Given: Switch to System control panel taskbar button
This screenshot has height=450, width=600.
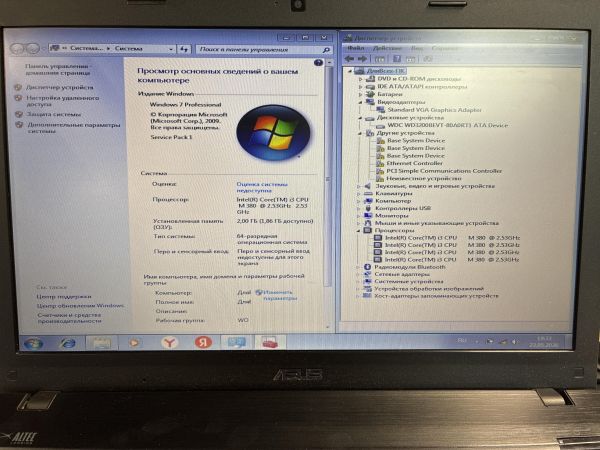Looking at the screenshot, I should click(x=236, y=342).
